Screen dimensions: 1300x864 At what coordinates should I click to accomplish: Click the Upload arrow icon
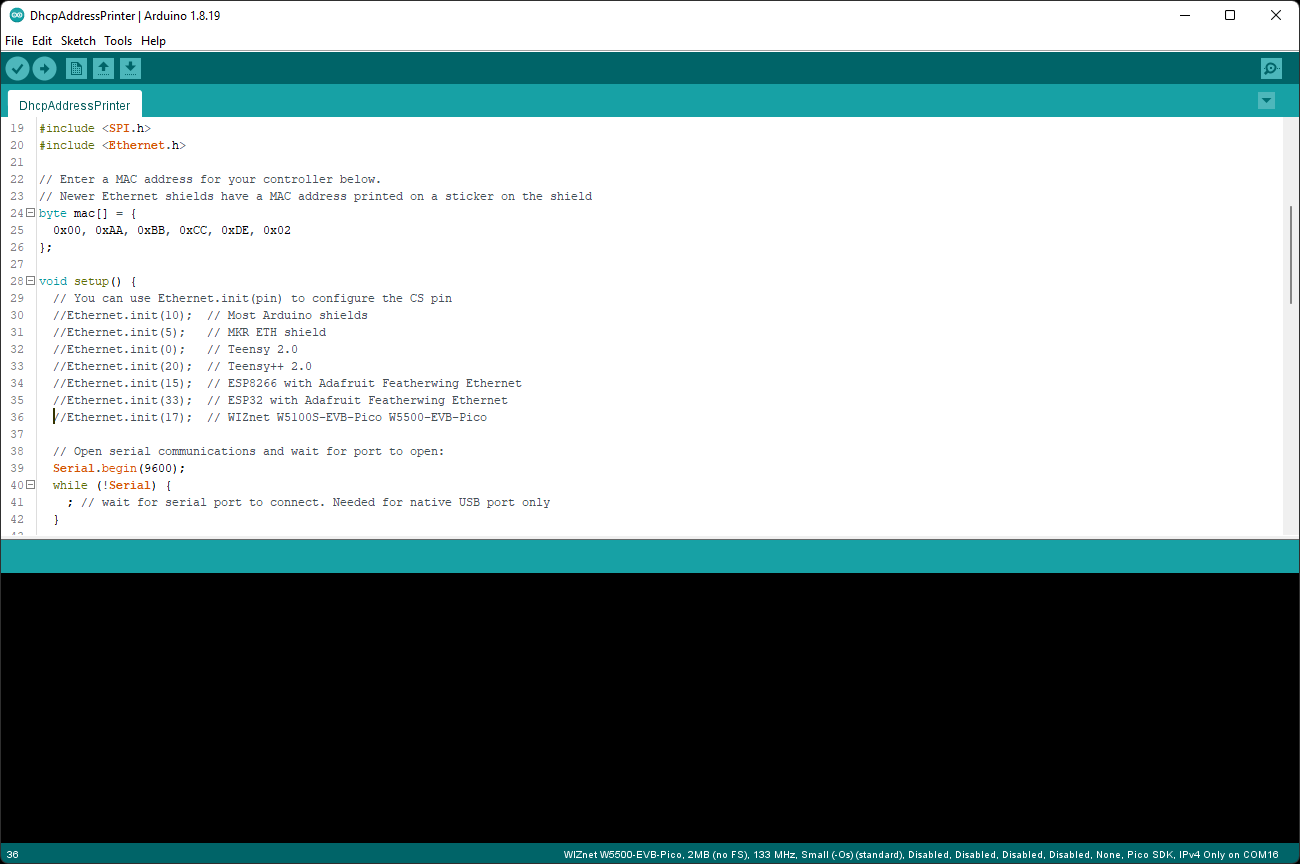[x=44, y=68]
